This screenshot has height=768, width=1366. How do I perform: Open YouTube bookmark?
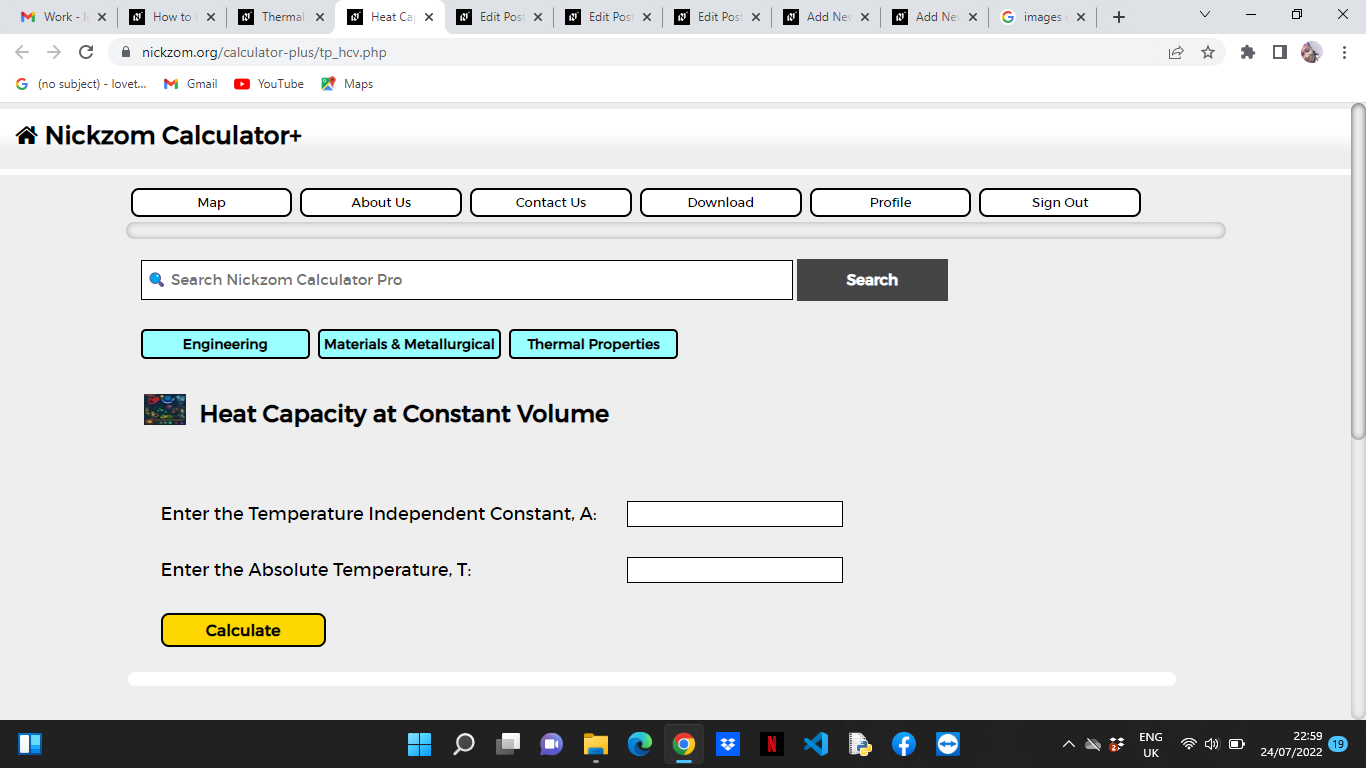point(269,84)
